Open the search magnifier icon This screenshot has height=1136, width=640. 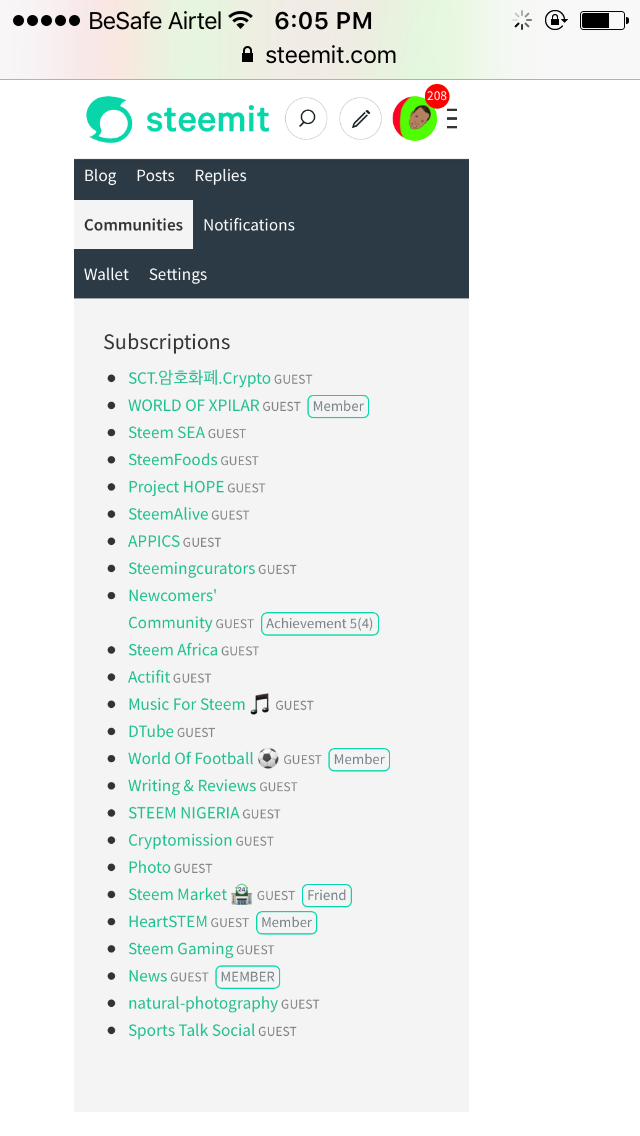307,119
